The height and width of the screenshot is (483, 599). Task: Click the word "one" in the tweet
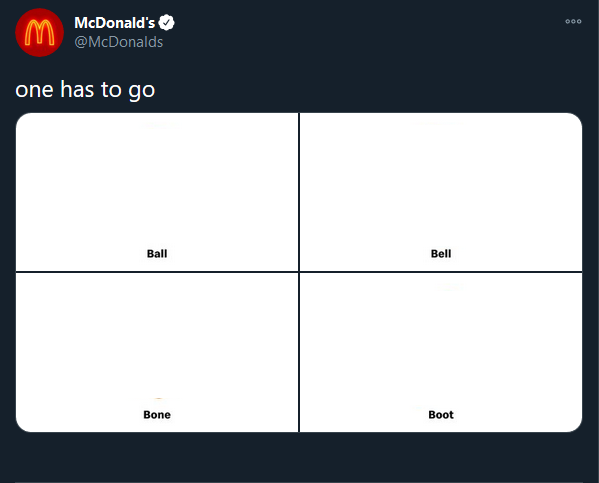[34, 91]
